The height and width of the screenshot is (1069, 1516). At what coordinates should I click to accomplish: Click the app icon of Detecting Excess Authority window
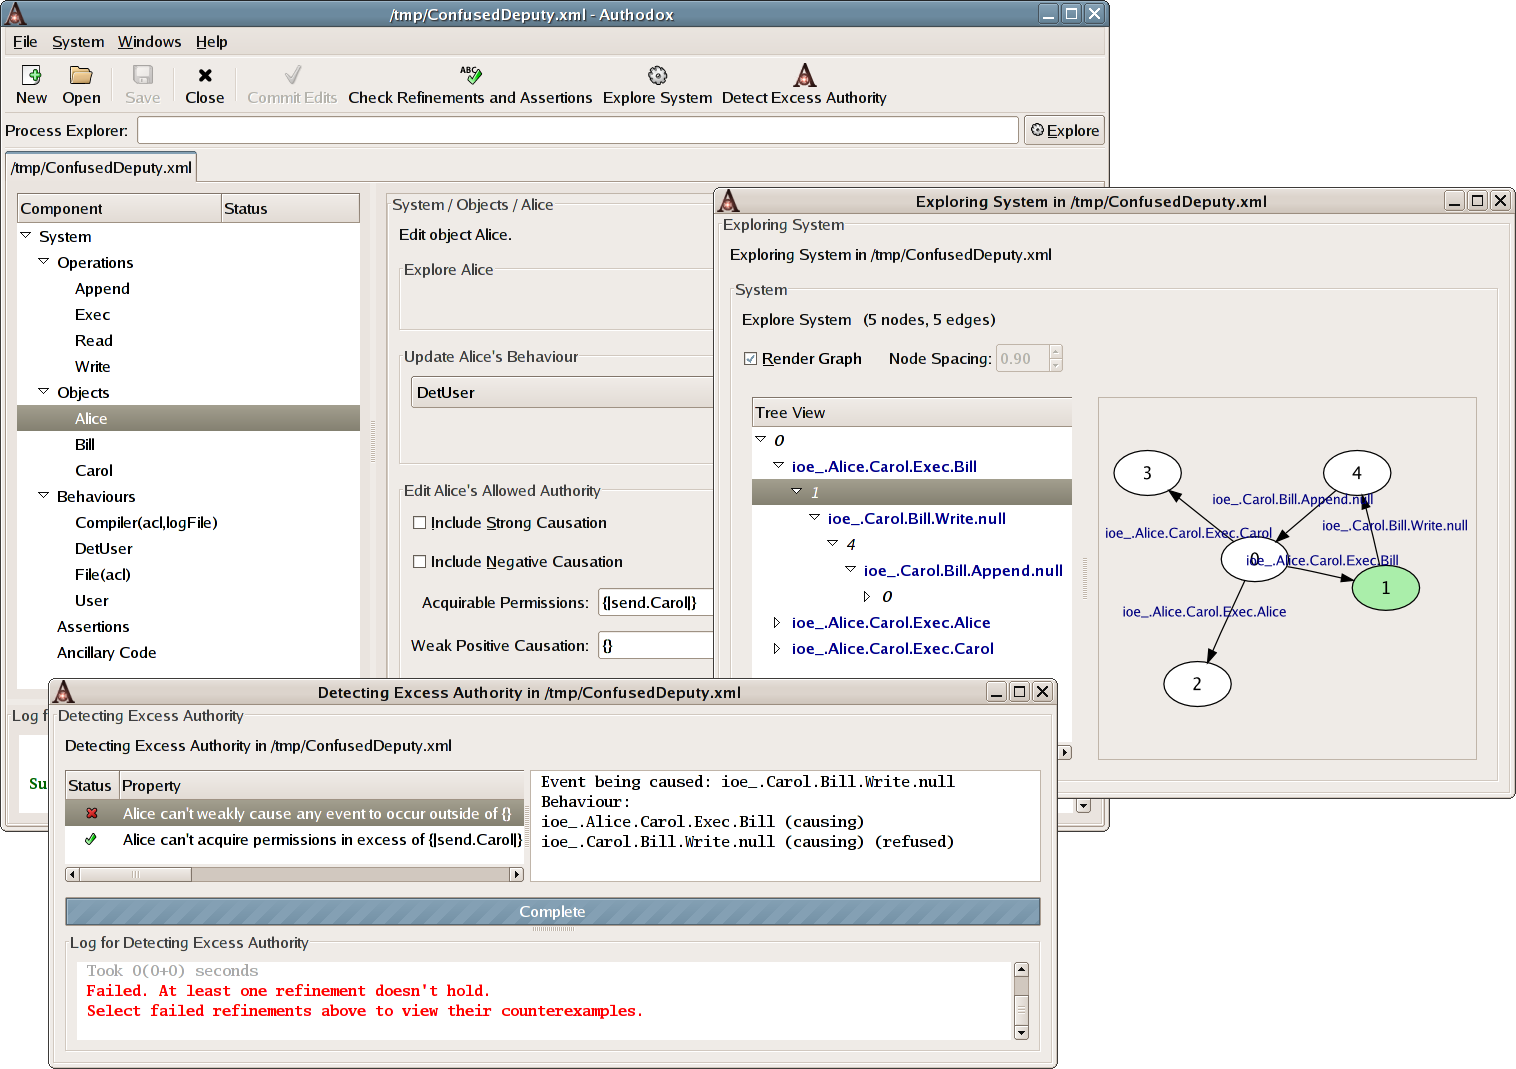tap(63, 691)
